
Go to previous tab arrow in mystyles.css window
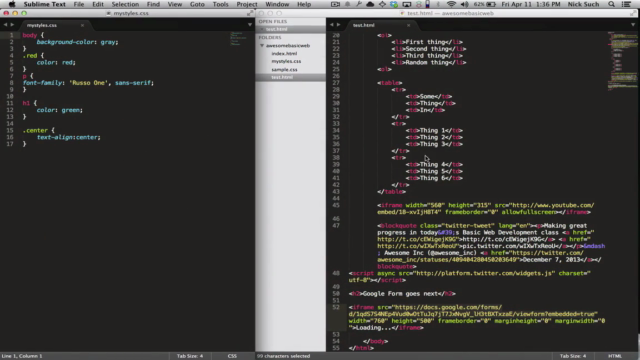coord(5,25)
